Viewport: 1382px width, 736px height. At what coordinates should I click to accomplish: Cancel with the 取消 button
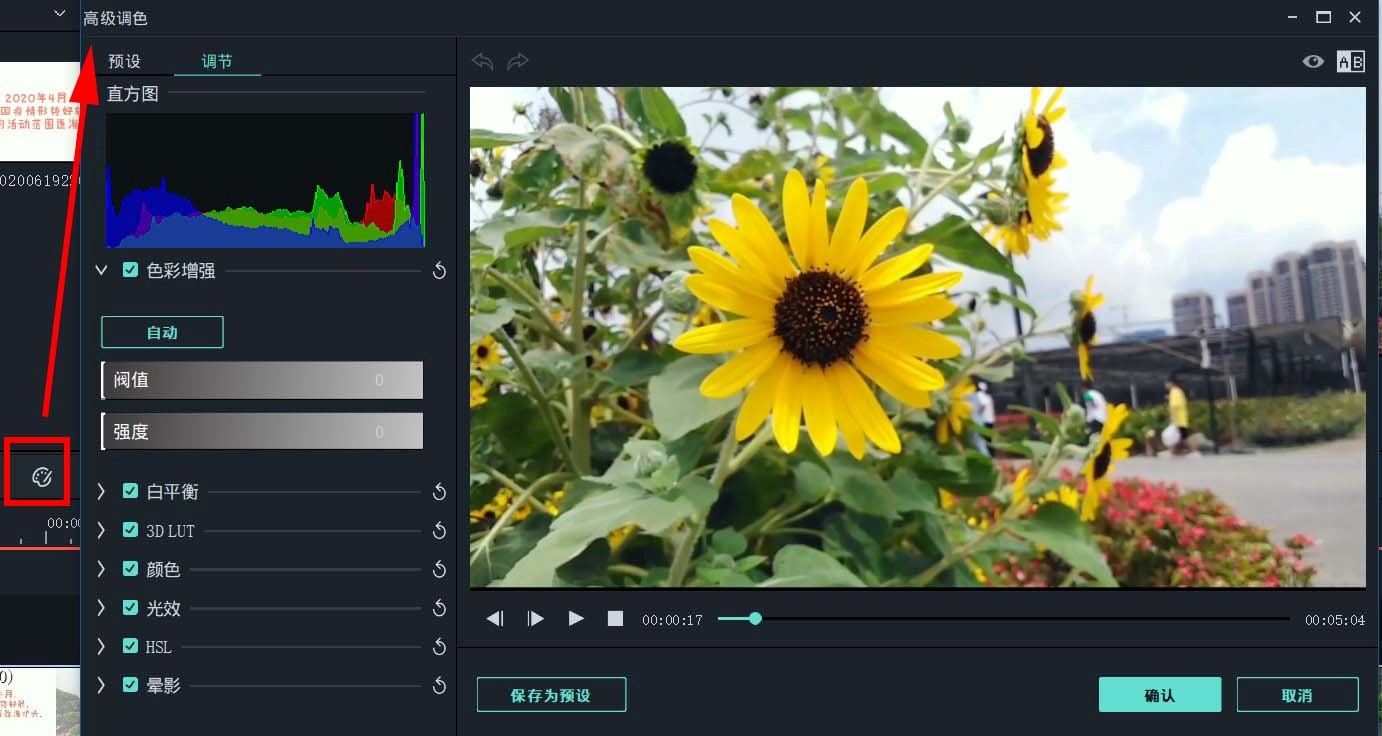tap(1297, 695)
